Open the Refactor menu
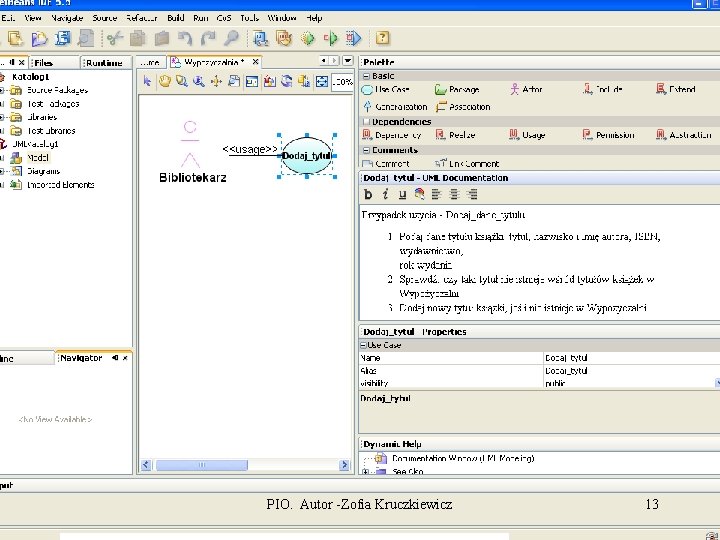 click(x=141, y=18)
